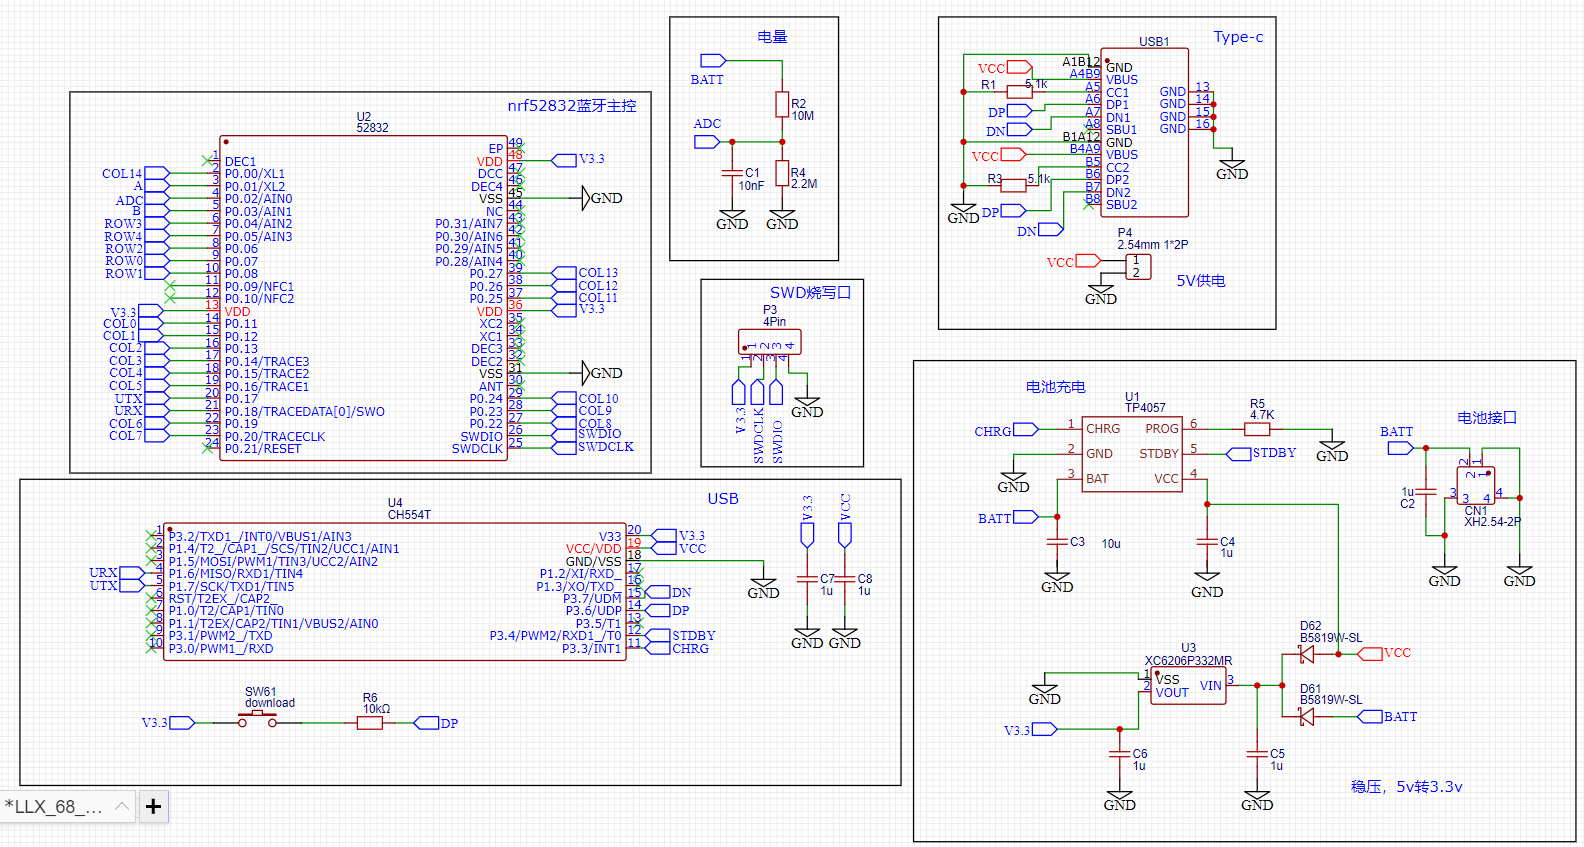The width and height of the screenshot is (1584, 847).
Task: Click the BATT net port in 电量 block
Action: 713,61
